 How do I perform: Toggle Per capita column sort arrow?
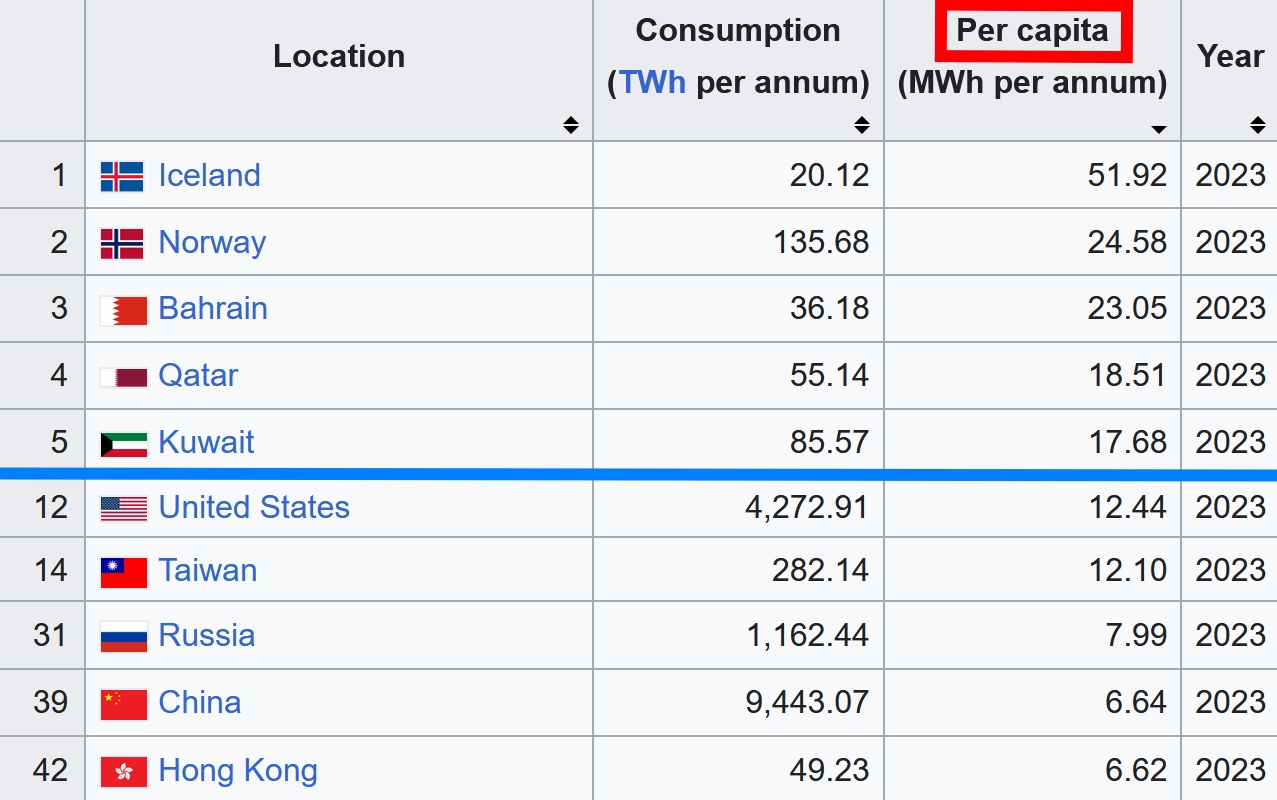[1159, 129]
